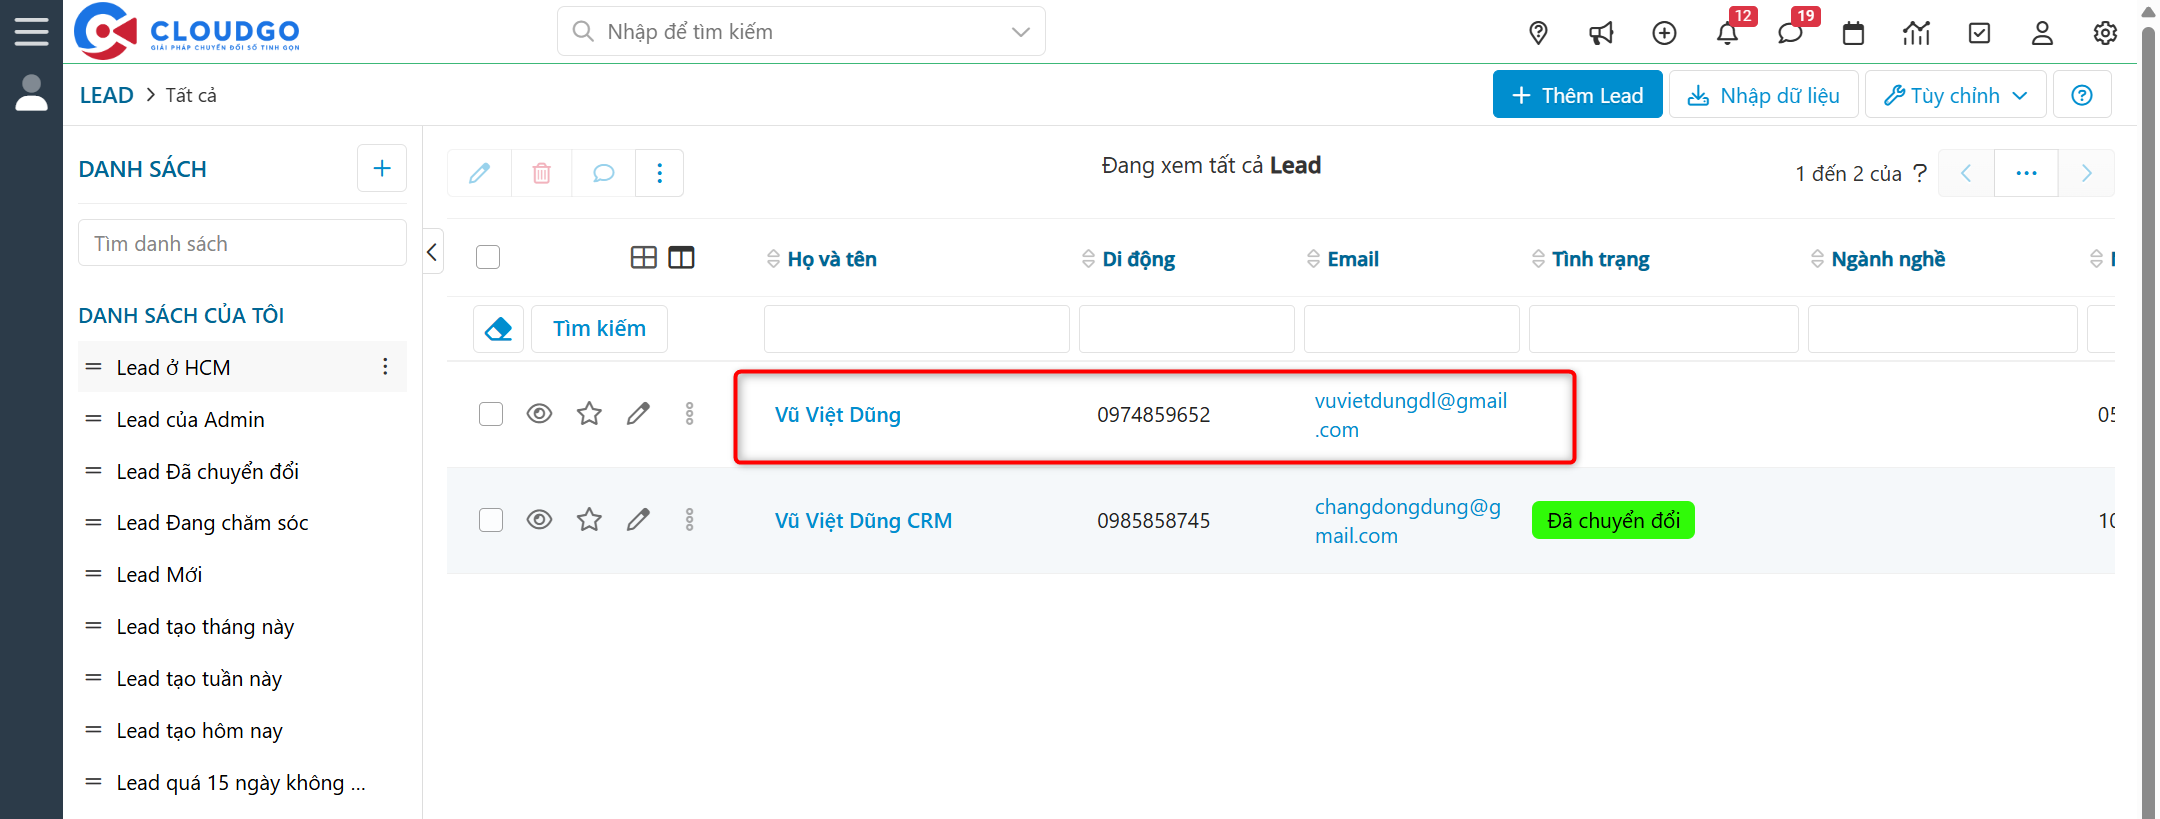Click the location pin icon

pyautogui.click(x=1538, y=33)
